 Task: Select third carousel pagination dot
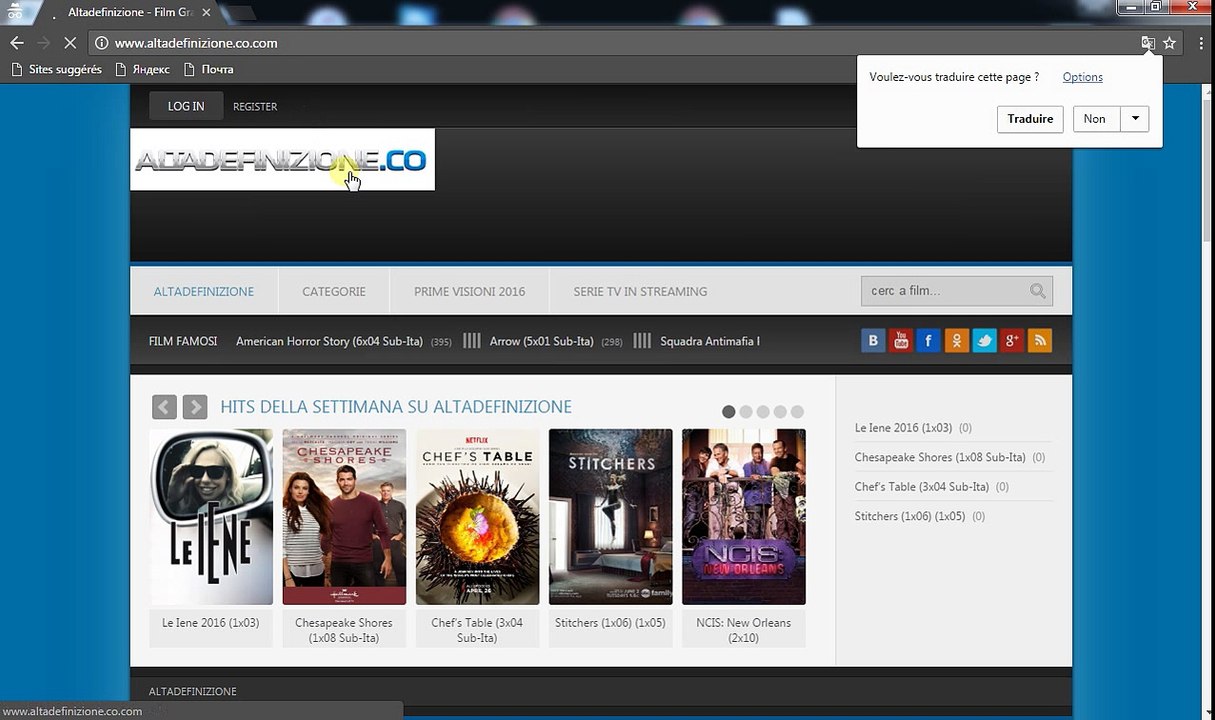click(763, 412)
